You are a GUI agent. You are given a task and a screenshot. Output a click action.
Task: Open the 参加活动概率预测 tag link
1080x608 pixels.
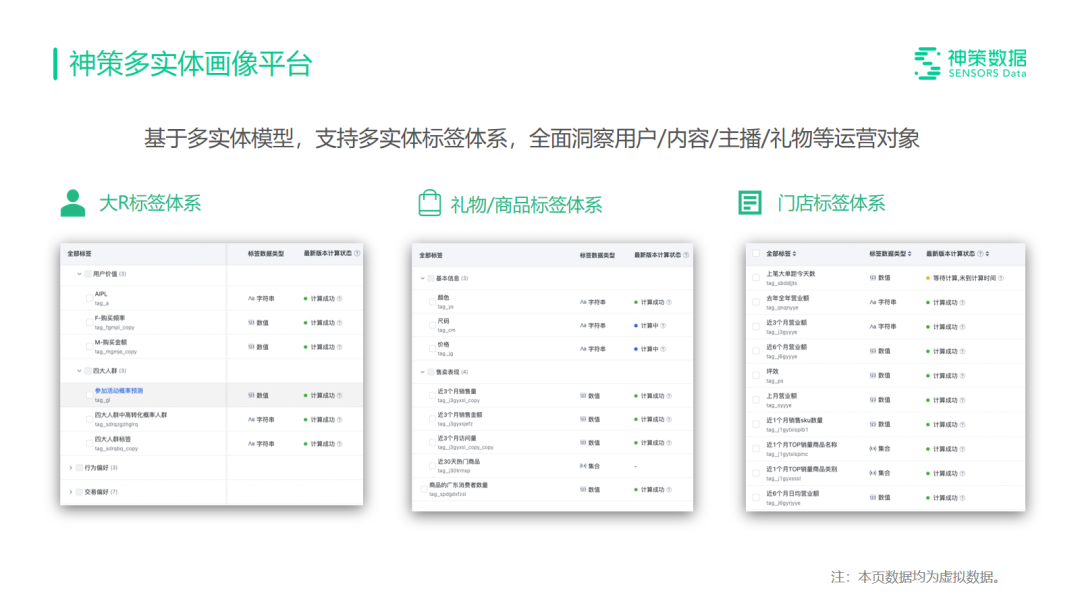point(119,390)
